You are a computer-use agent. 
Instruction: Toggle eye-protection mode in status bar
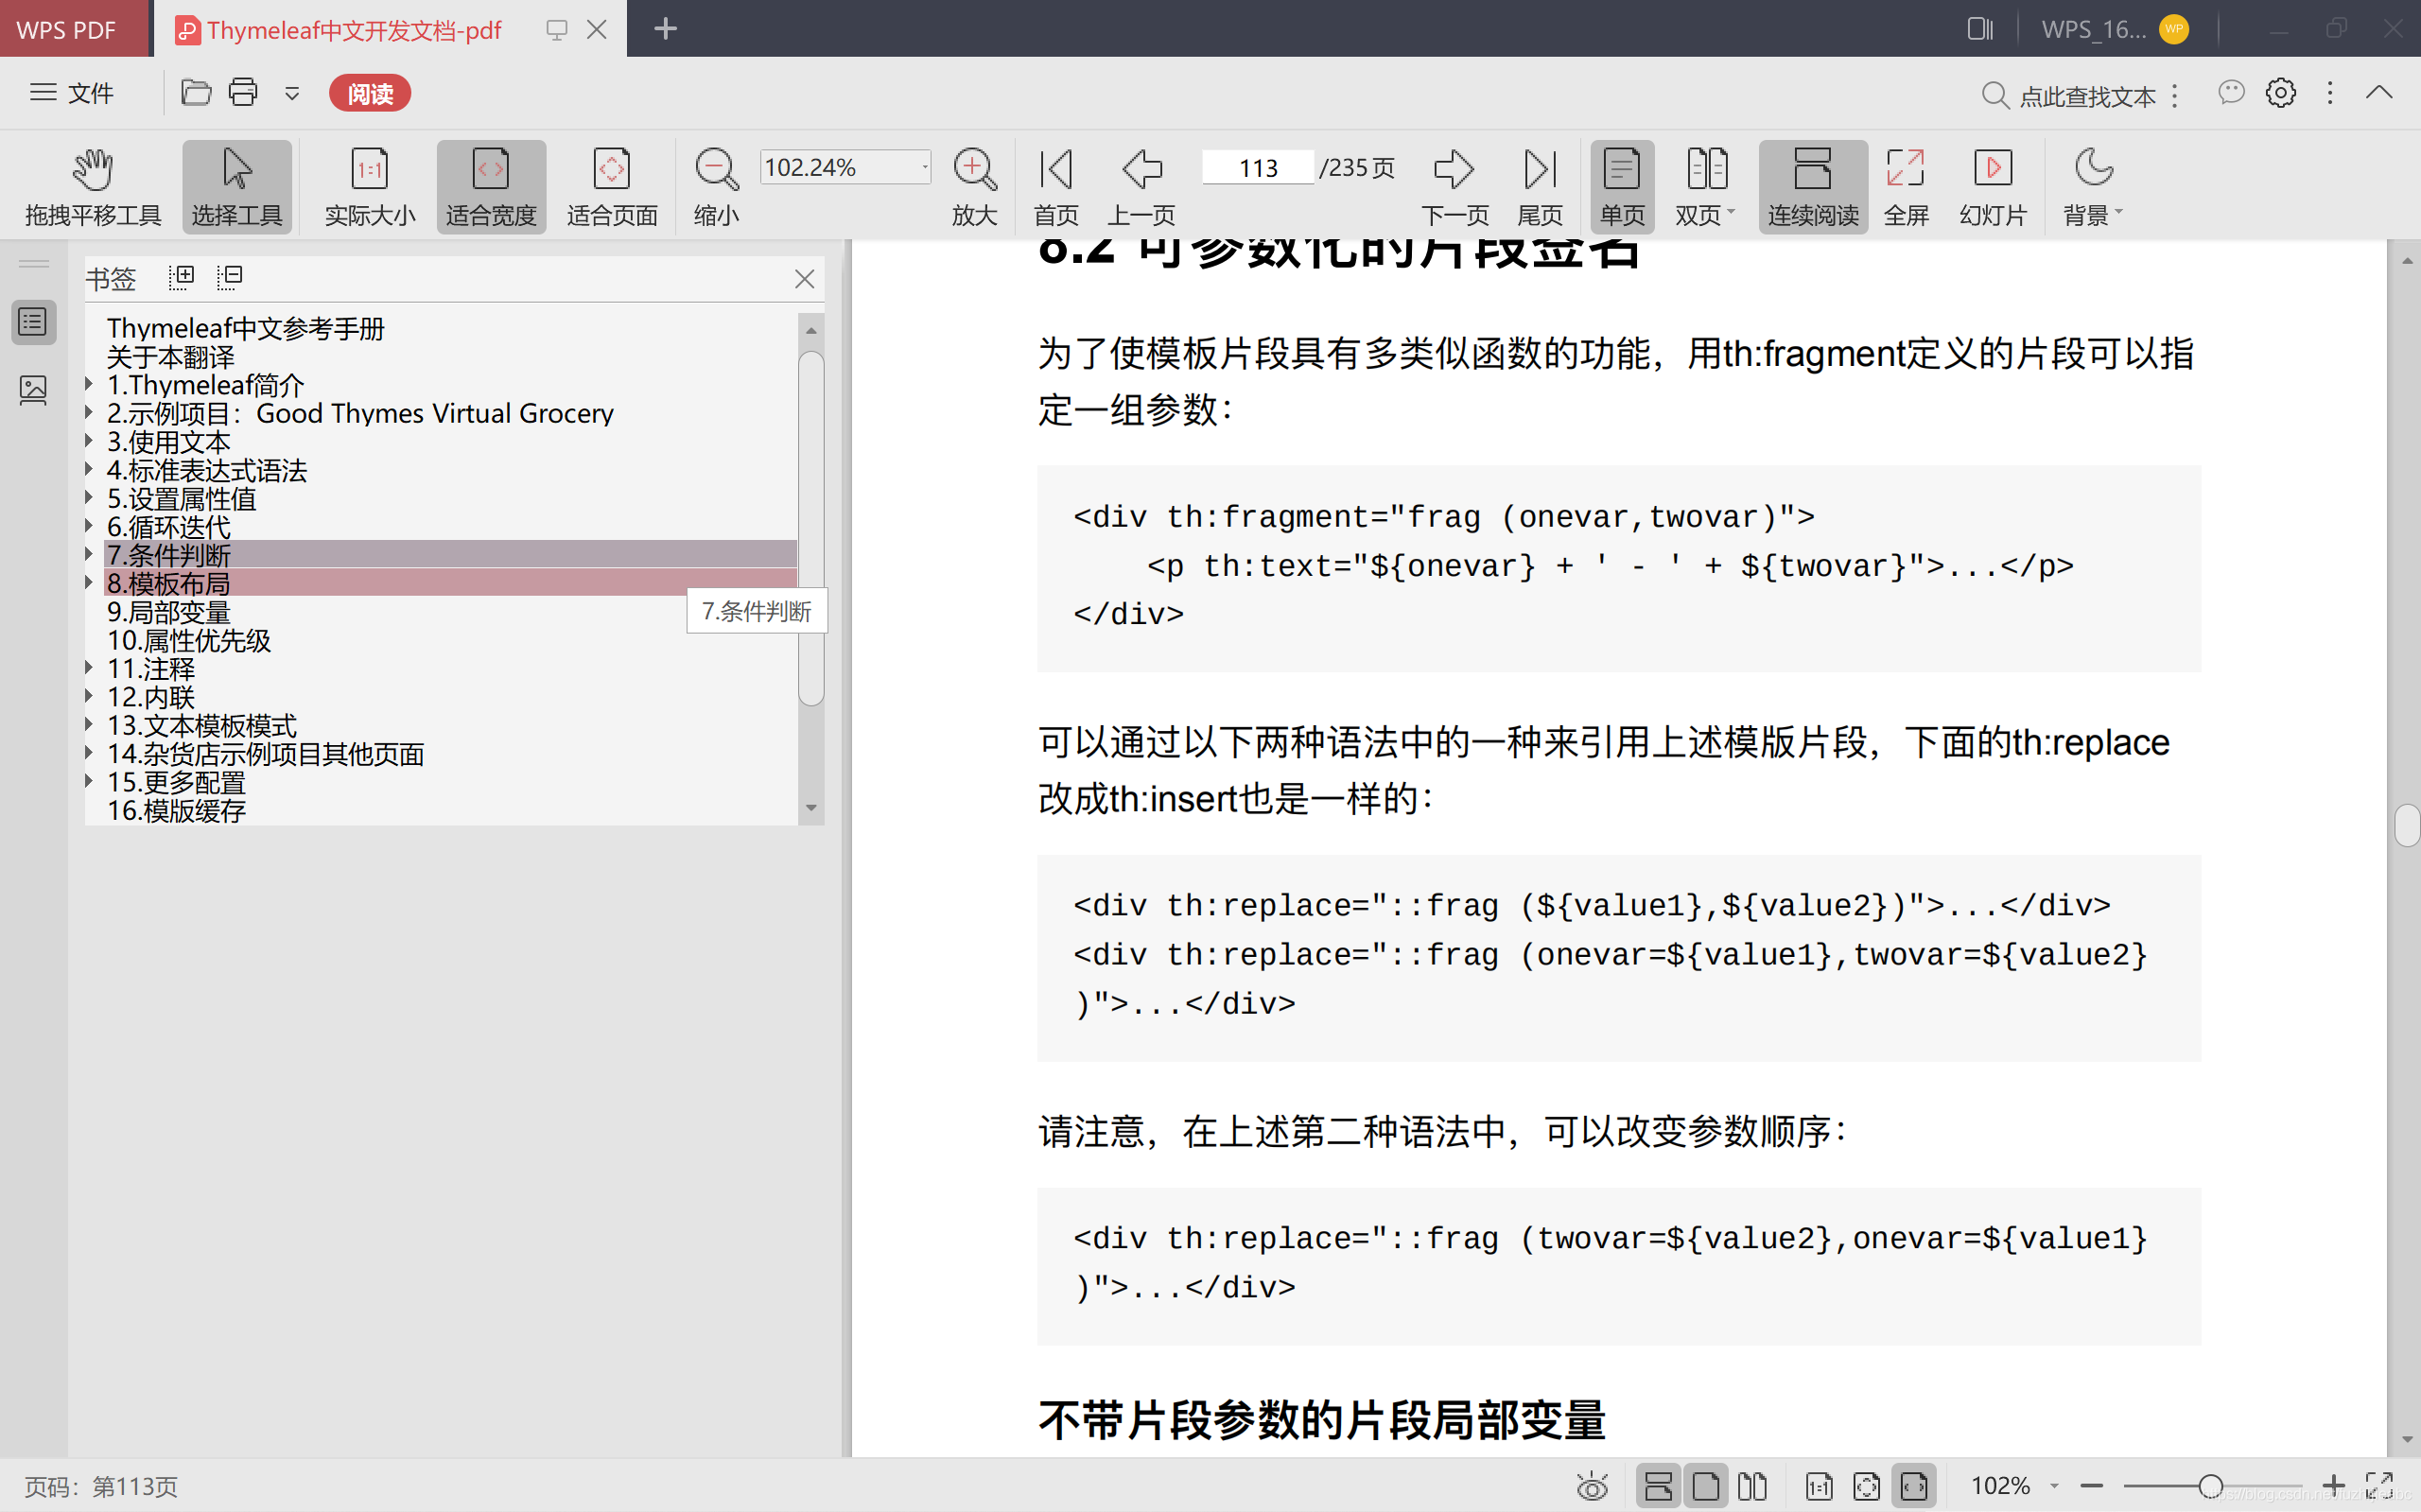point(1592,1486)
